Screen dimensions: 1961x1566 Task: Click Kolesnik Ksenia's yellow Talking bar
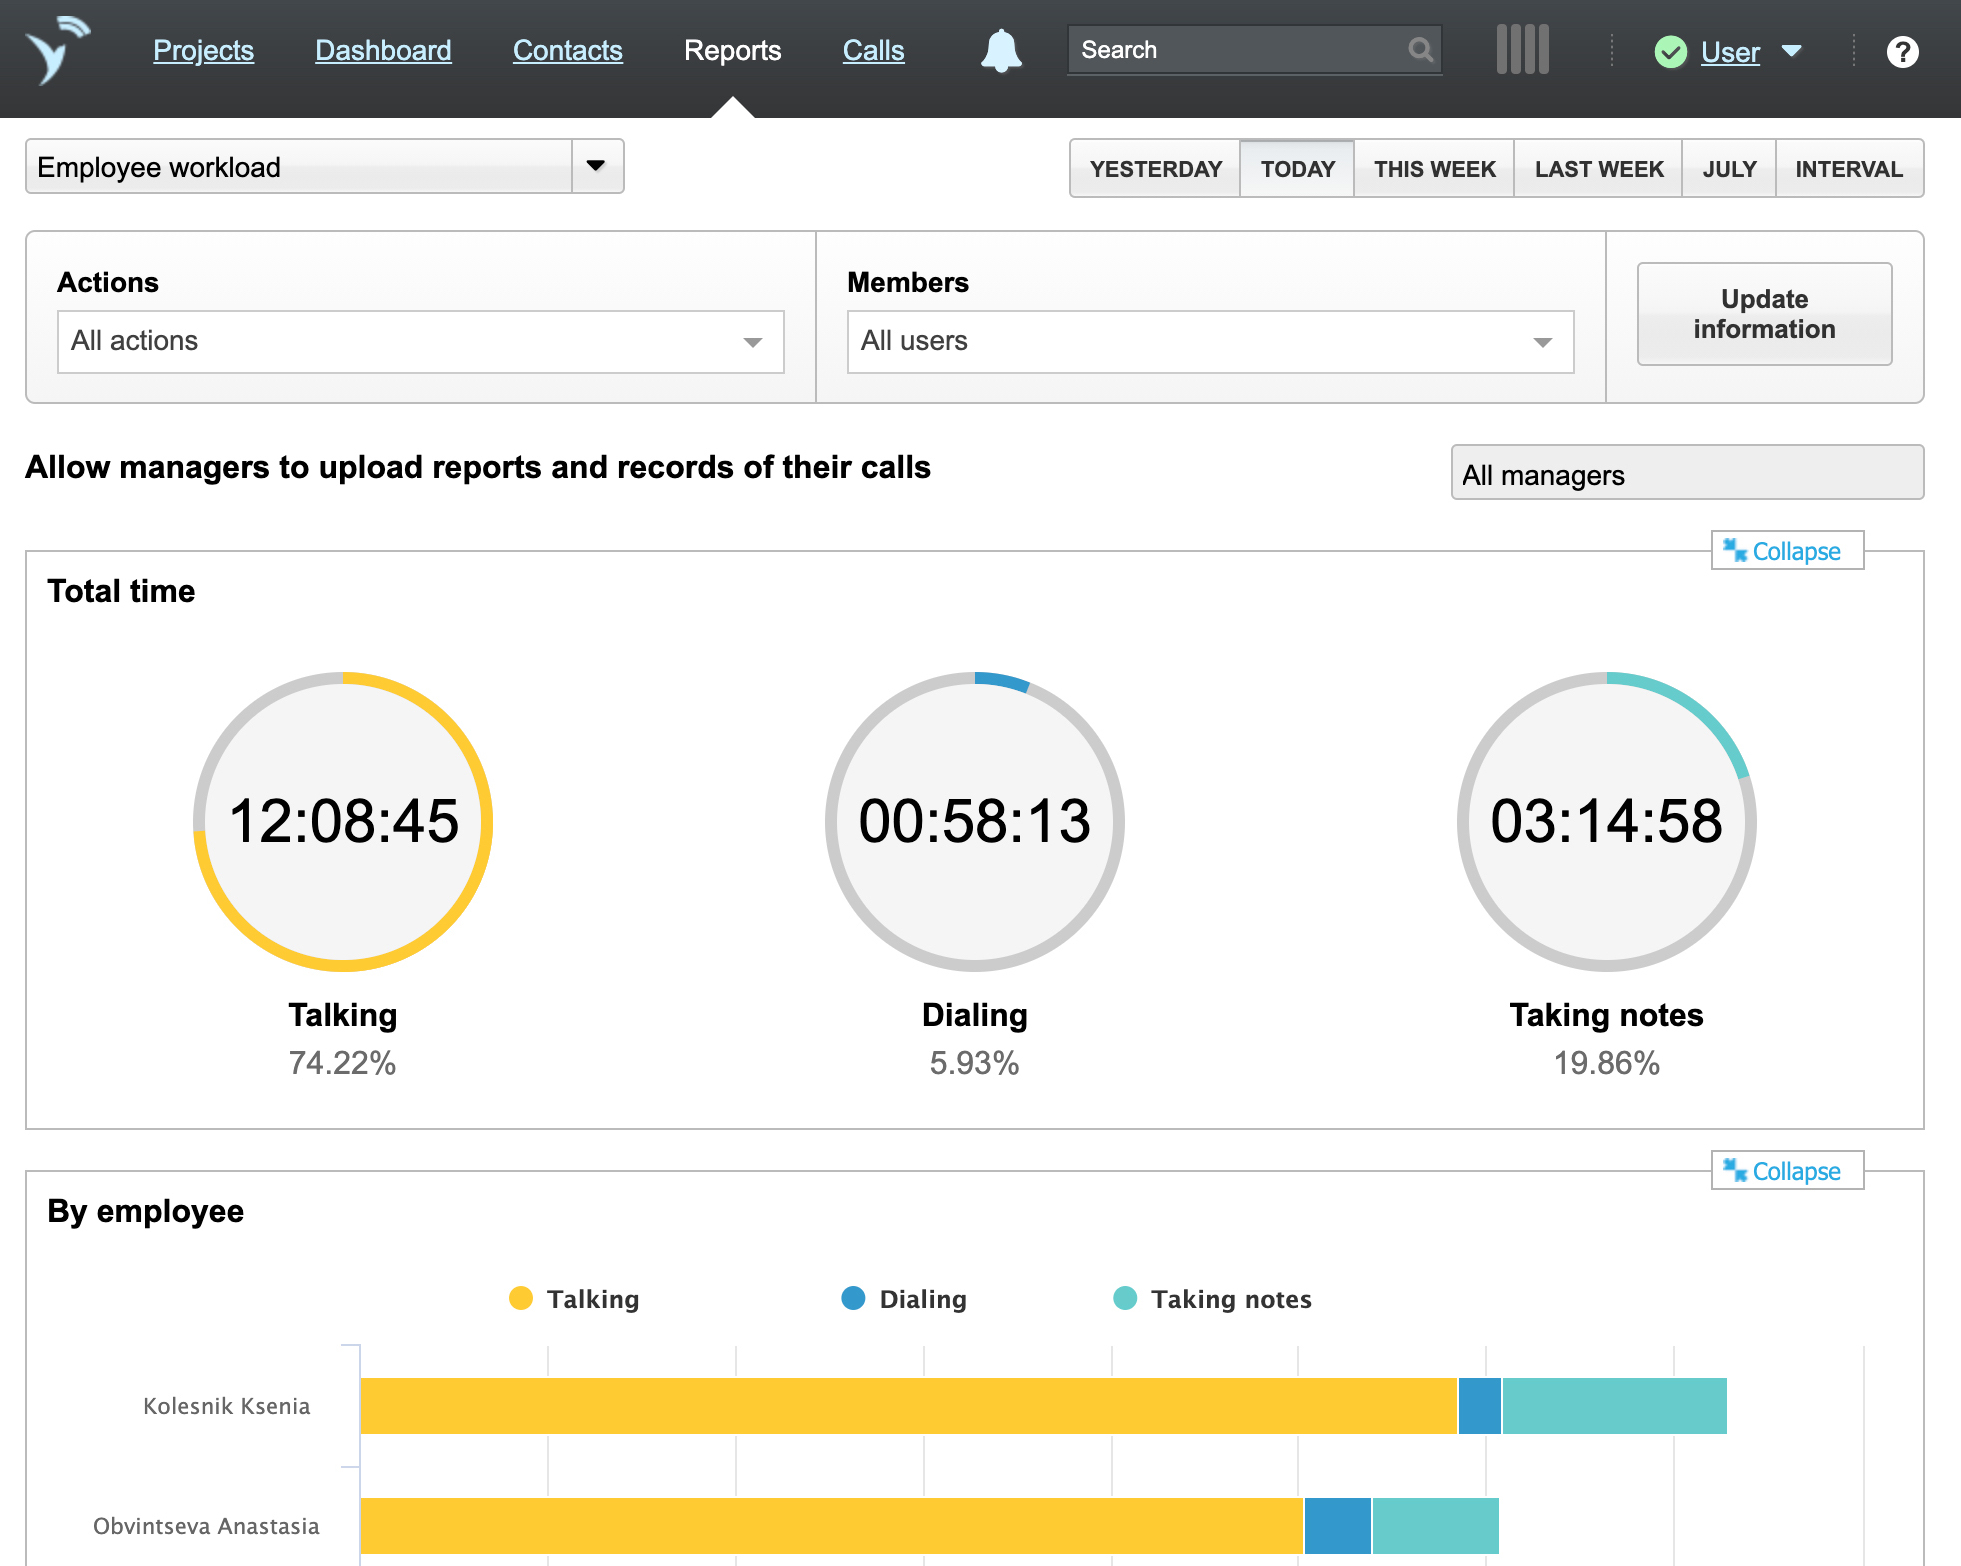pos(908,1406)
